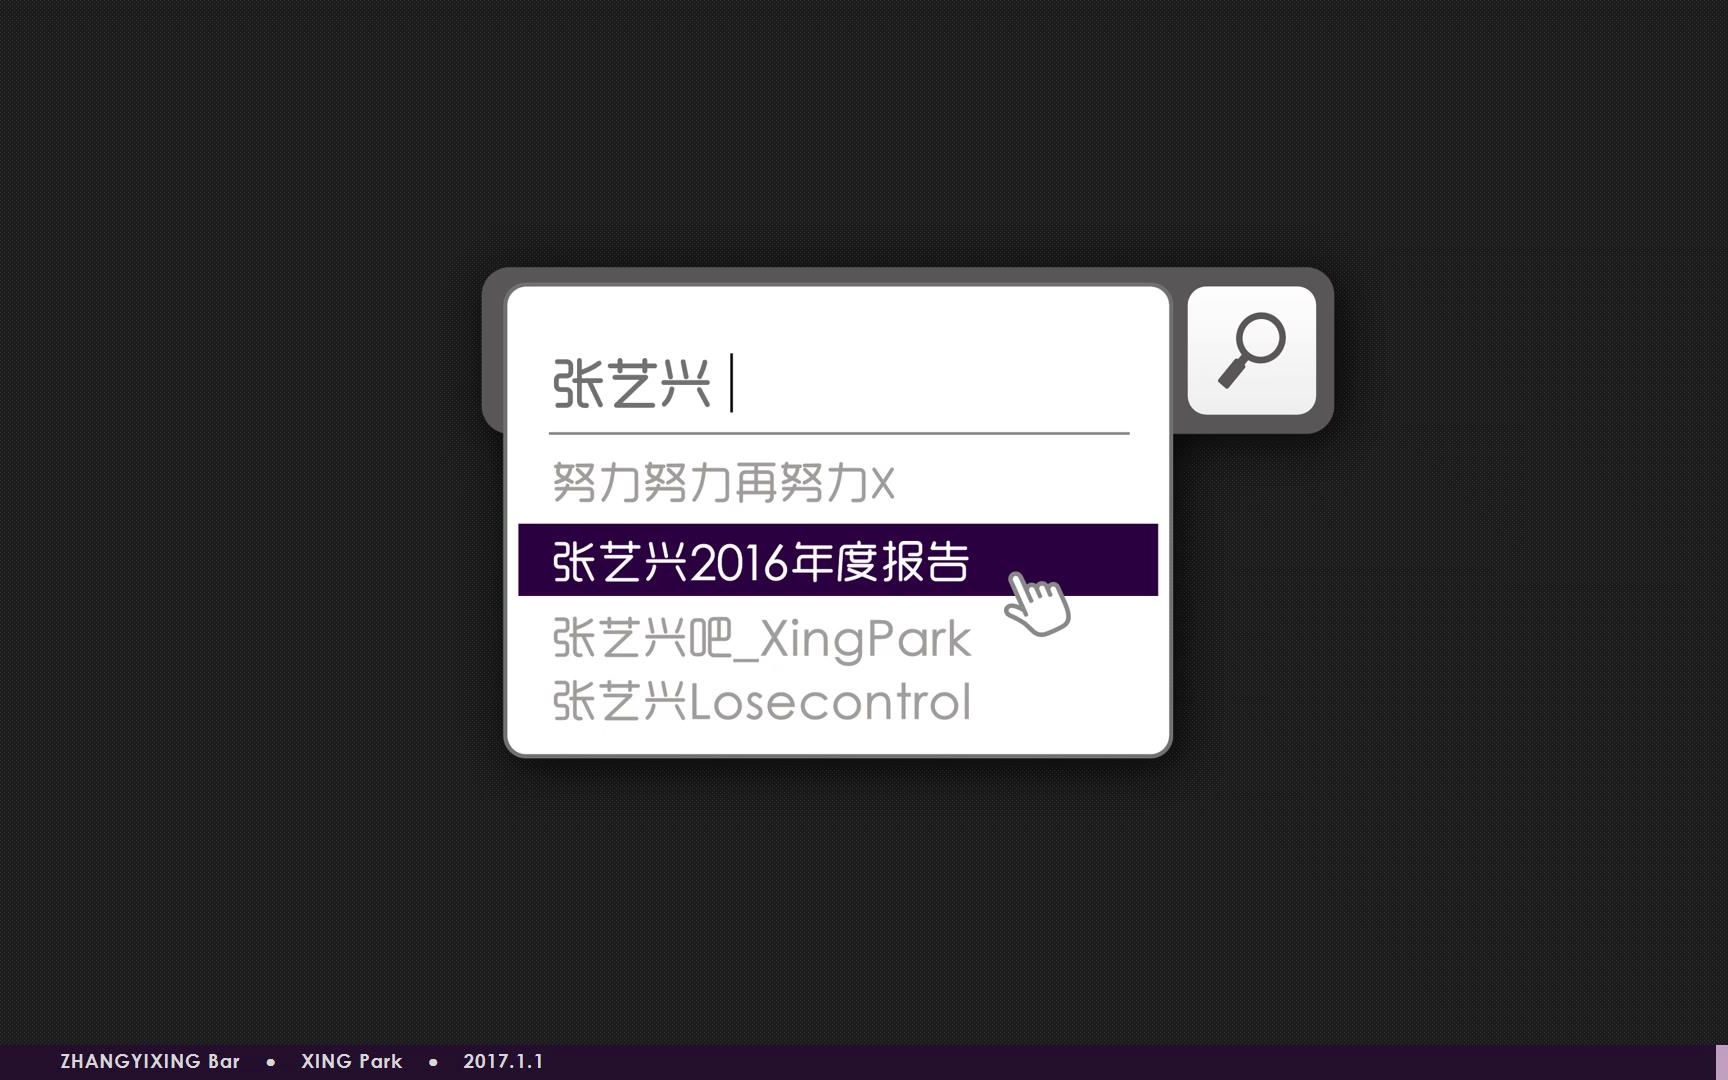
Task: Pick suggestion 张艺兴Losecontrol
Action: pos(761,701)
